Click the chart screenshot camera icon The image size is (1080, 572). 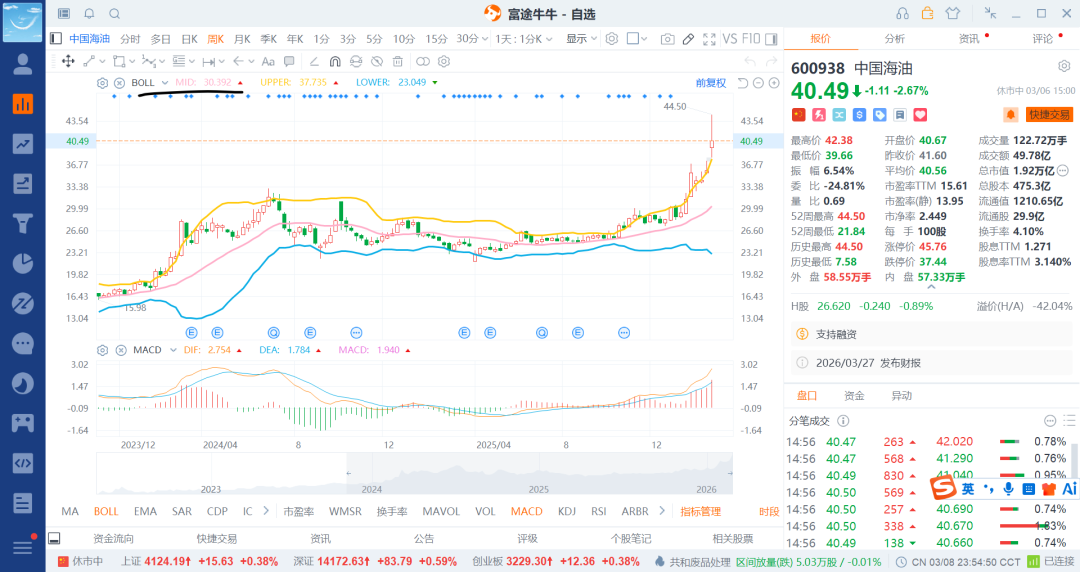(x=667, y=39)
